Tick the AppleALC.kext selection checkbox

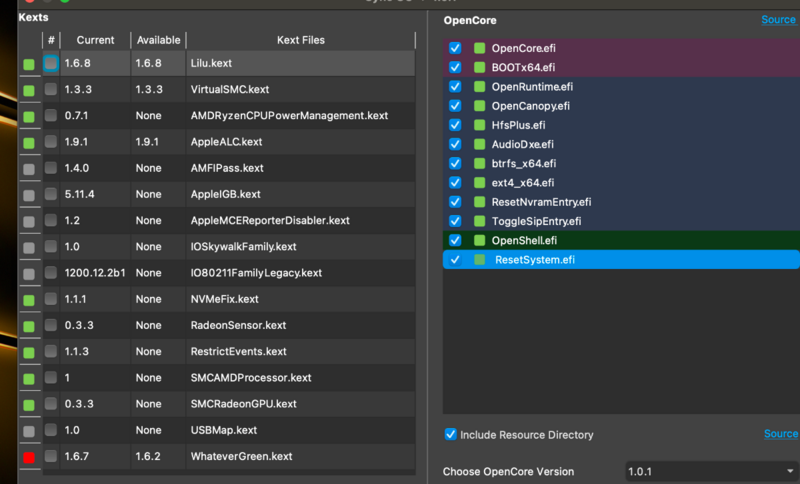pyautogui.click(x=51, y=141)
